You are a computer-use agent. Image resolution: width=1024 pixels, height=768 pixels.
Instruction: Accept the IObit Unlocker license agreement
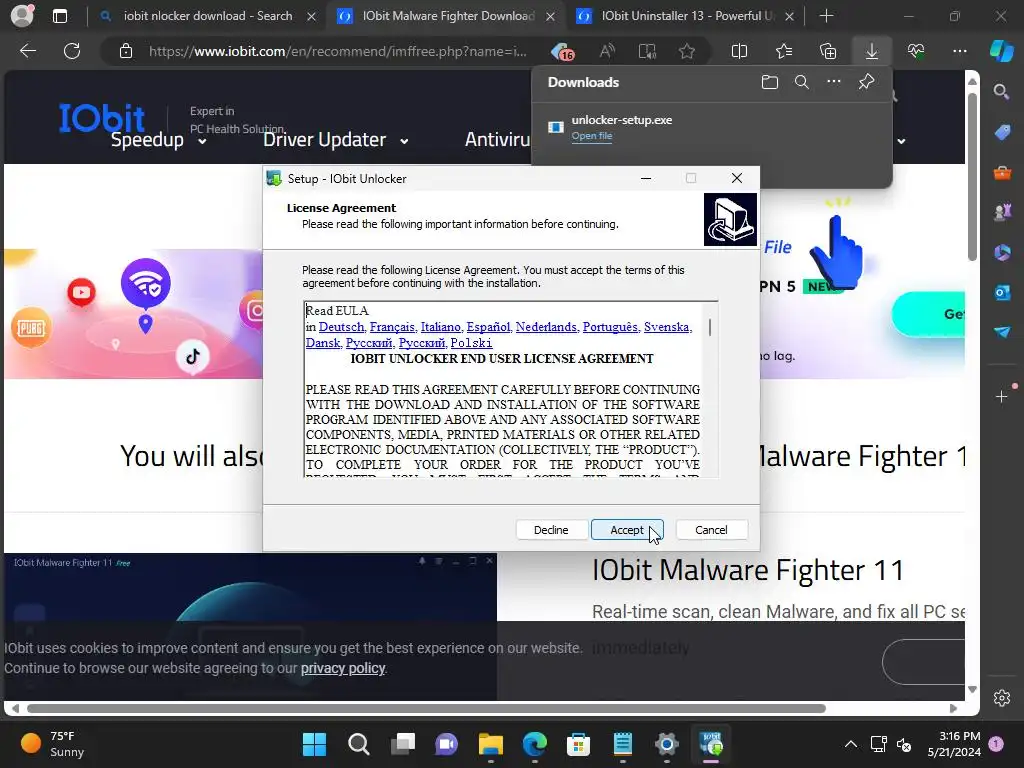click(x=627, y=530)
